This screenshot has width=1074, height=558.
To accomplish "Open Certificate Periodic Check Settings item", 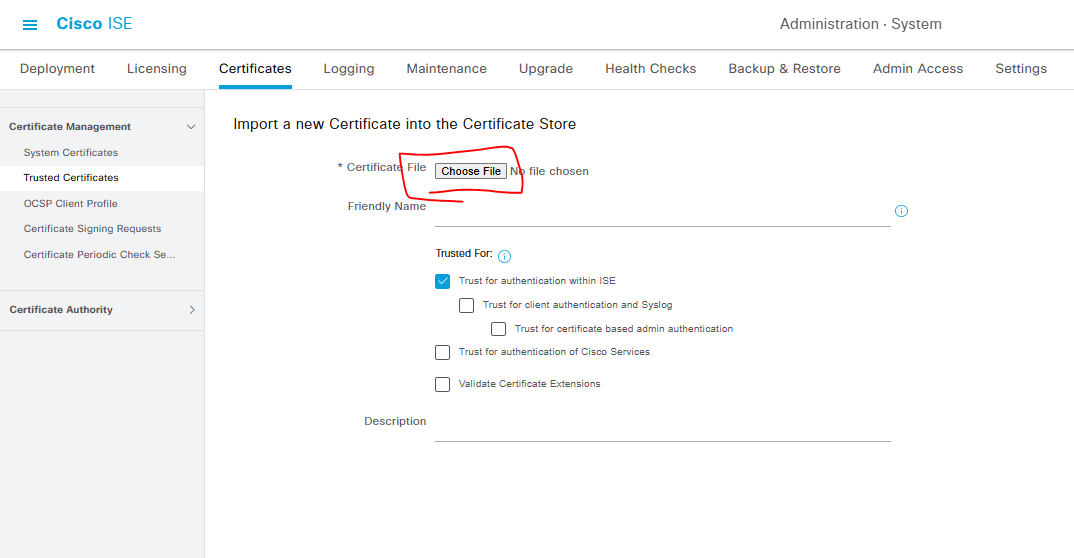I will 99,254.
